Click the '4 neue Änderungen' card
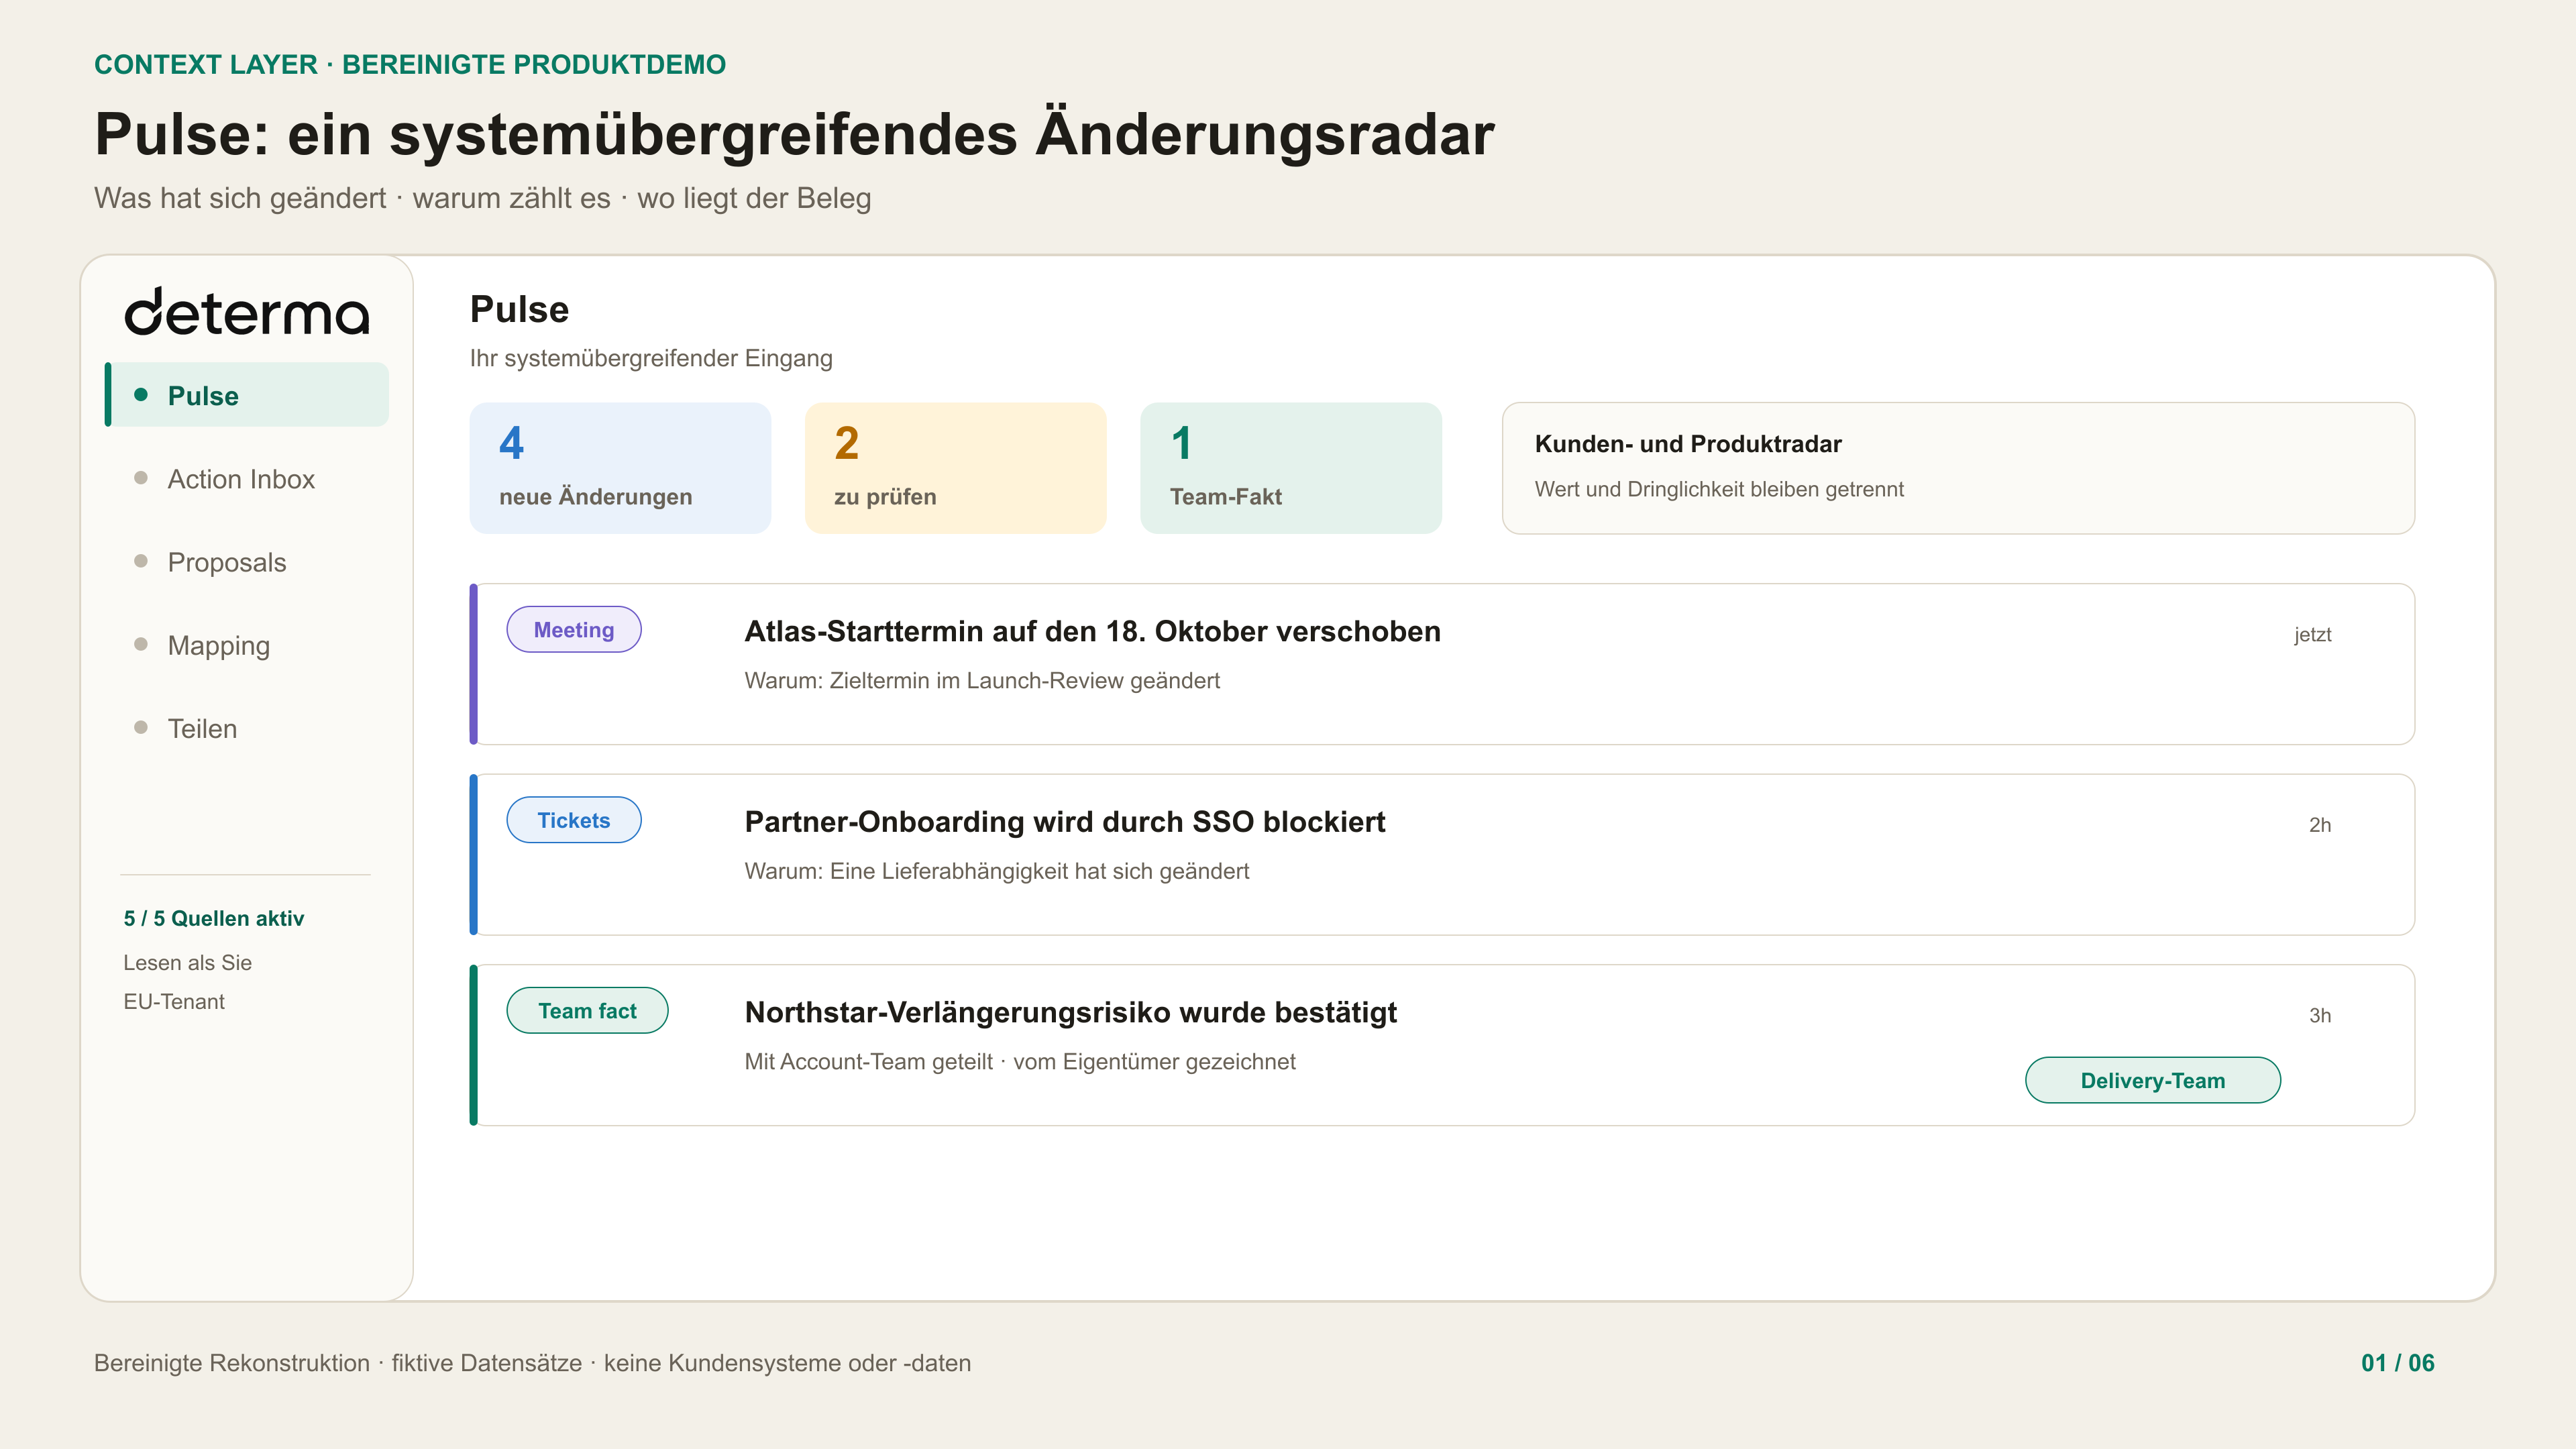 tap(620, 468)
